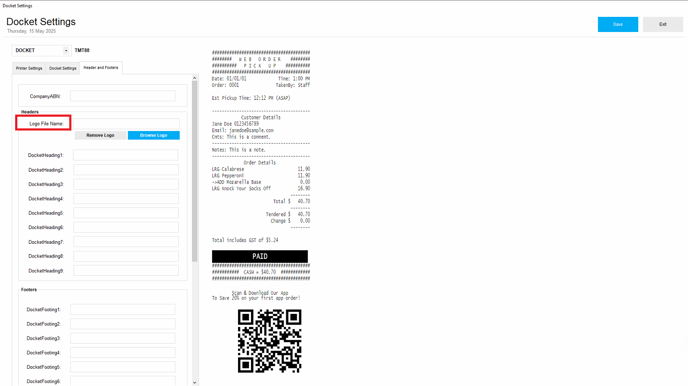This screenshot has height=386, width=688.
Task: Open the DOCKET type dropdown
Action: (66, 50)
